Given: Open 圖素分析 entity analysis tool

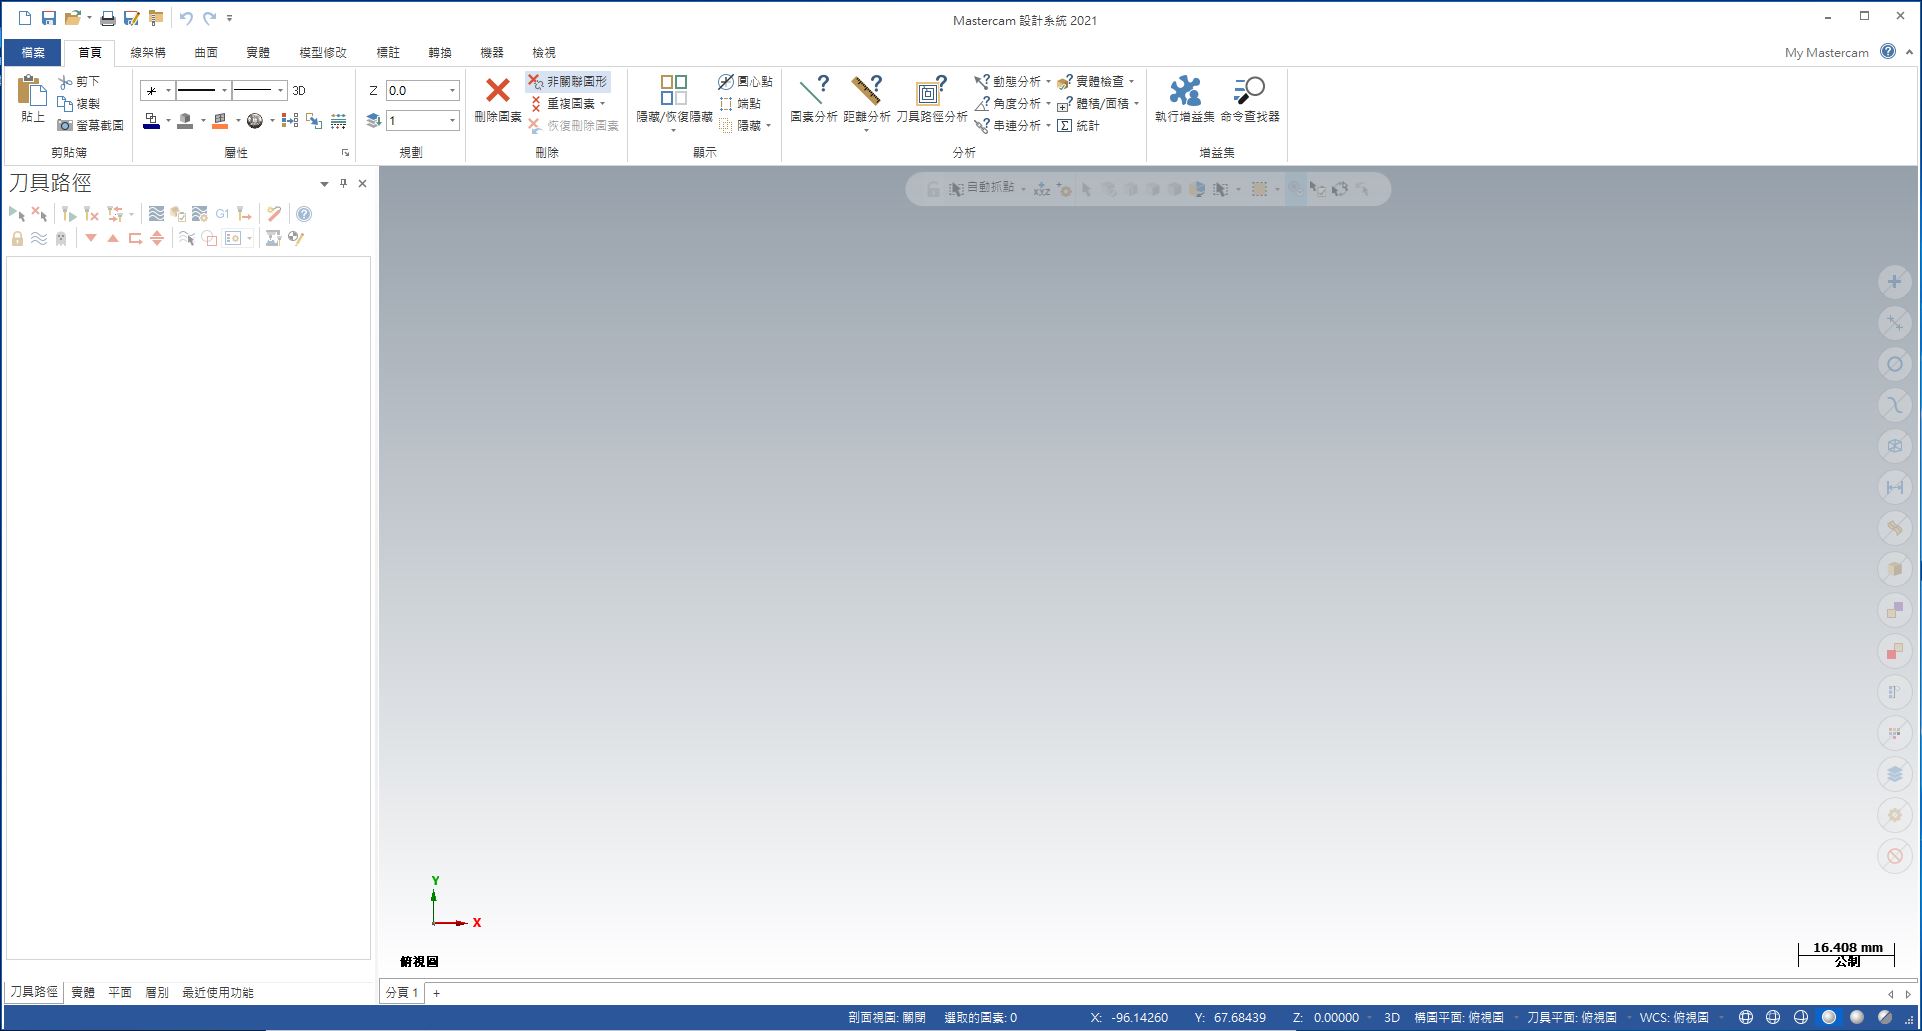Looking at the screenshot, I should click(813, 99).
